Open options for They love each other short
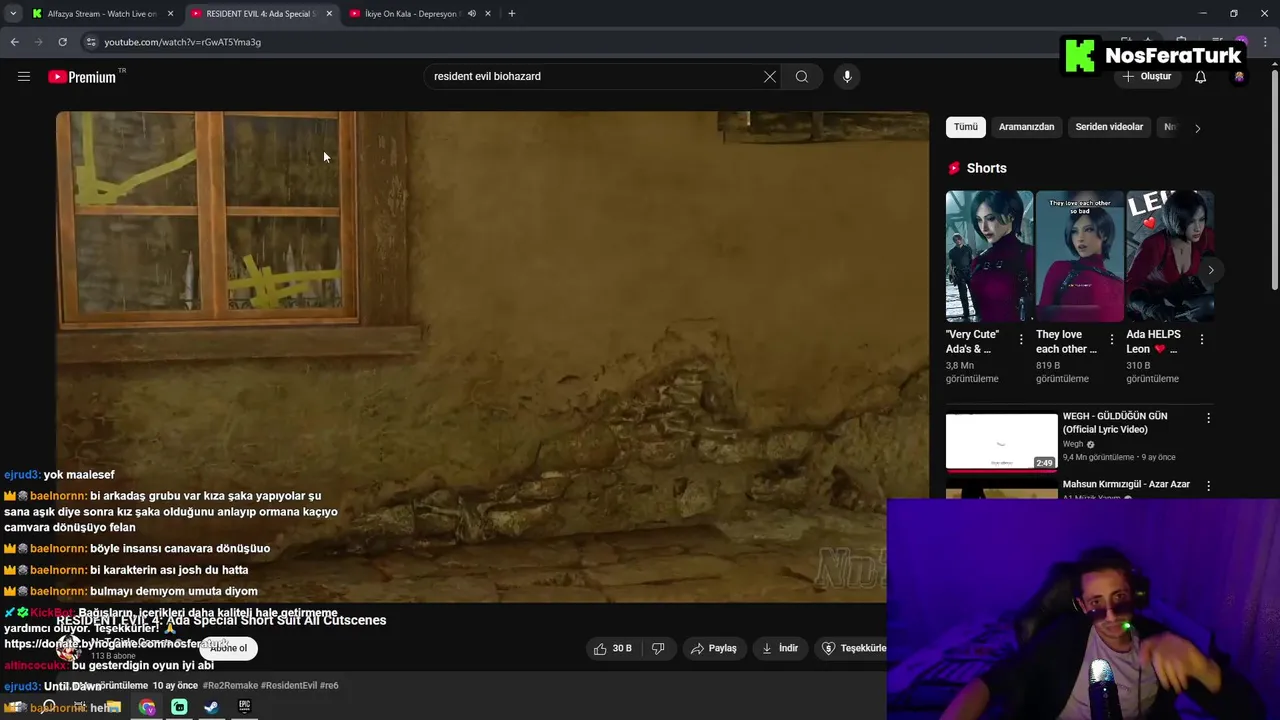 (x=1111, y=340)
